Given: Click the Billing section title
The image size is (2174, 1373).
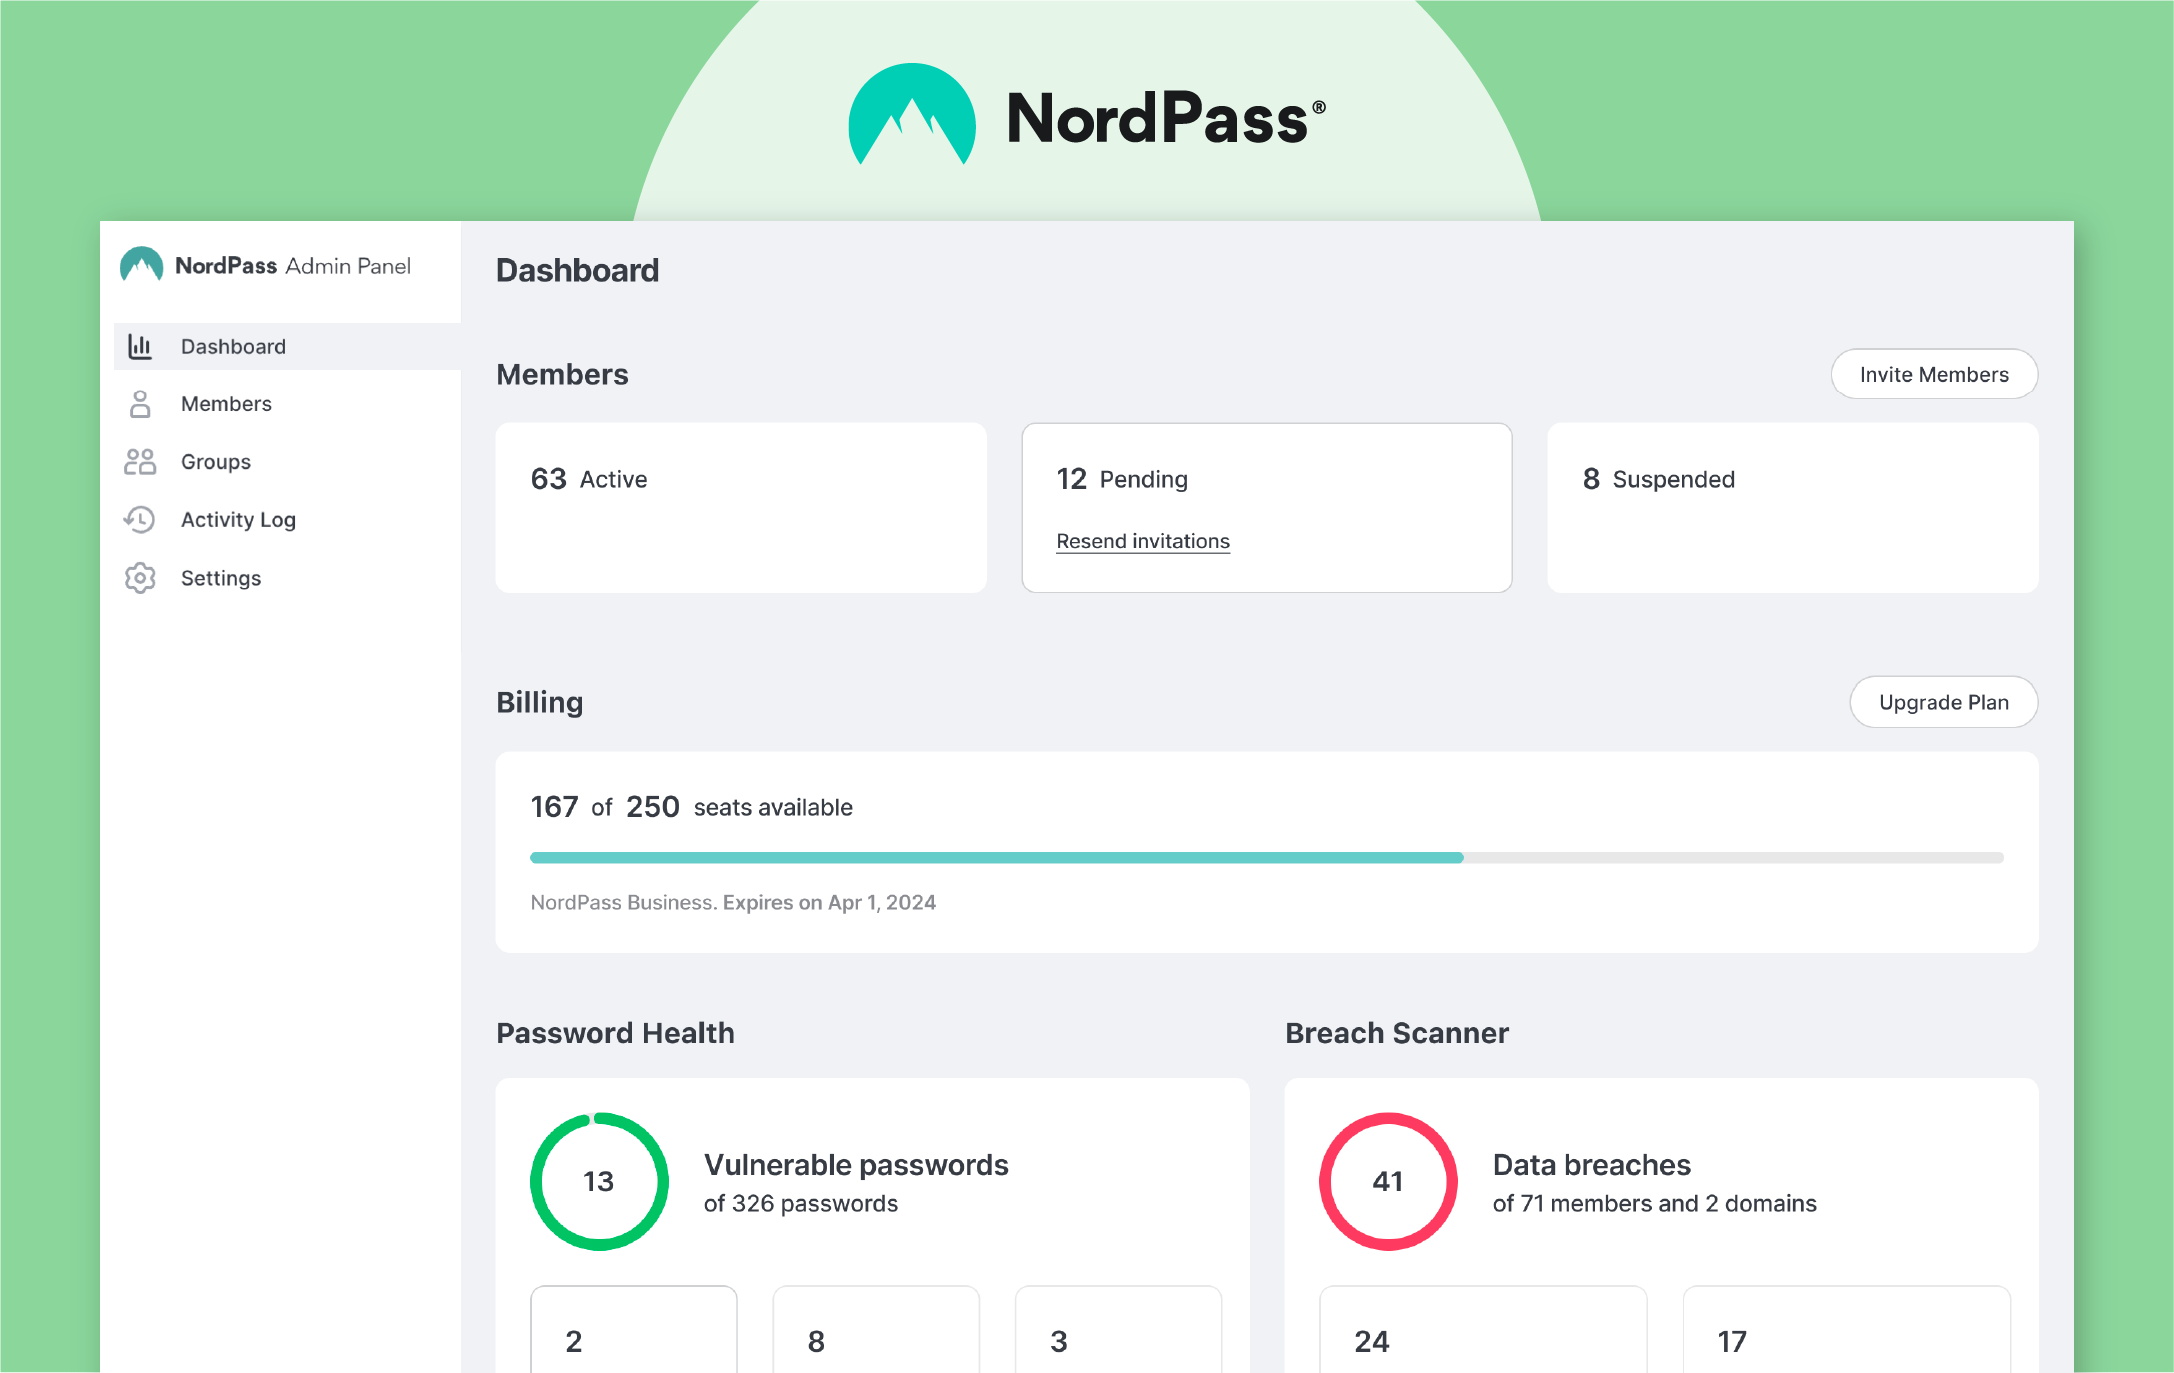Looking at the screenshot, I should (x=540, y=703).
